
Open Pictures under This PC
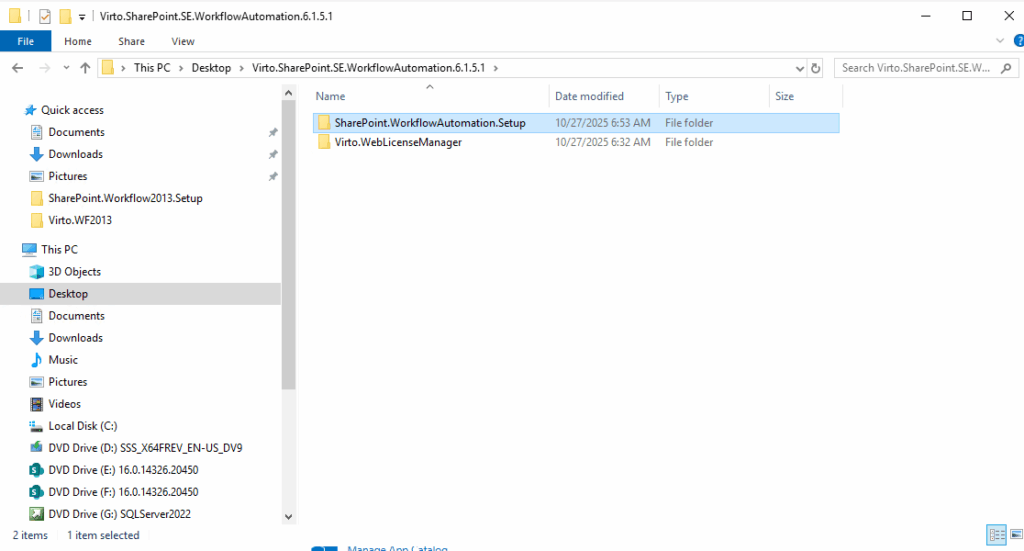tap(67, 382)
